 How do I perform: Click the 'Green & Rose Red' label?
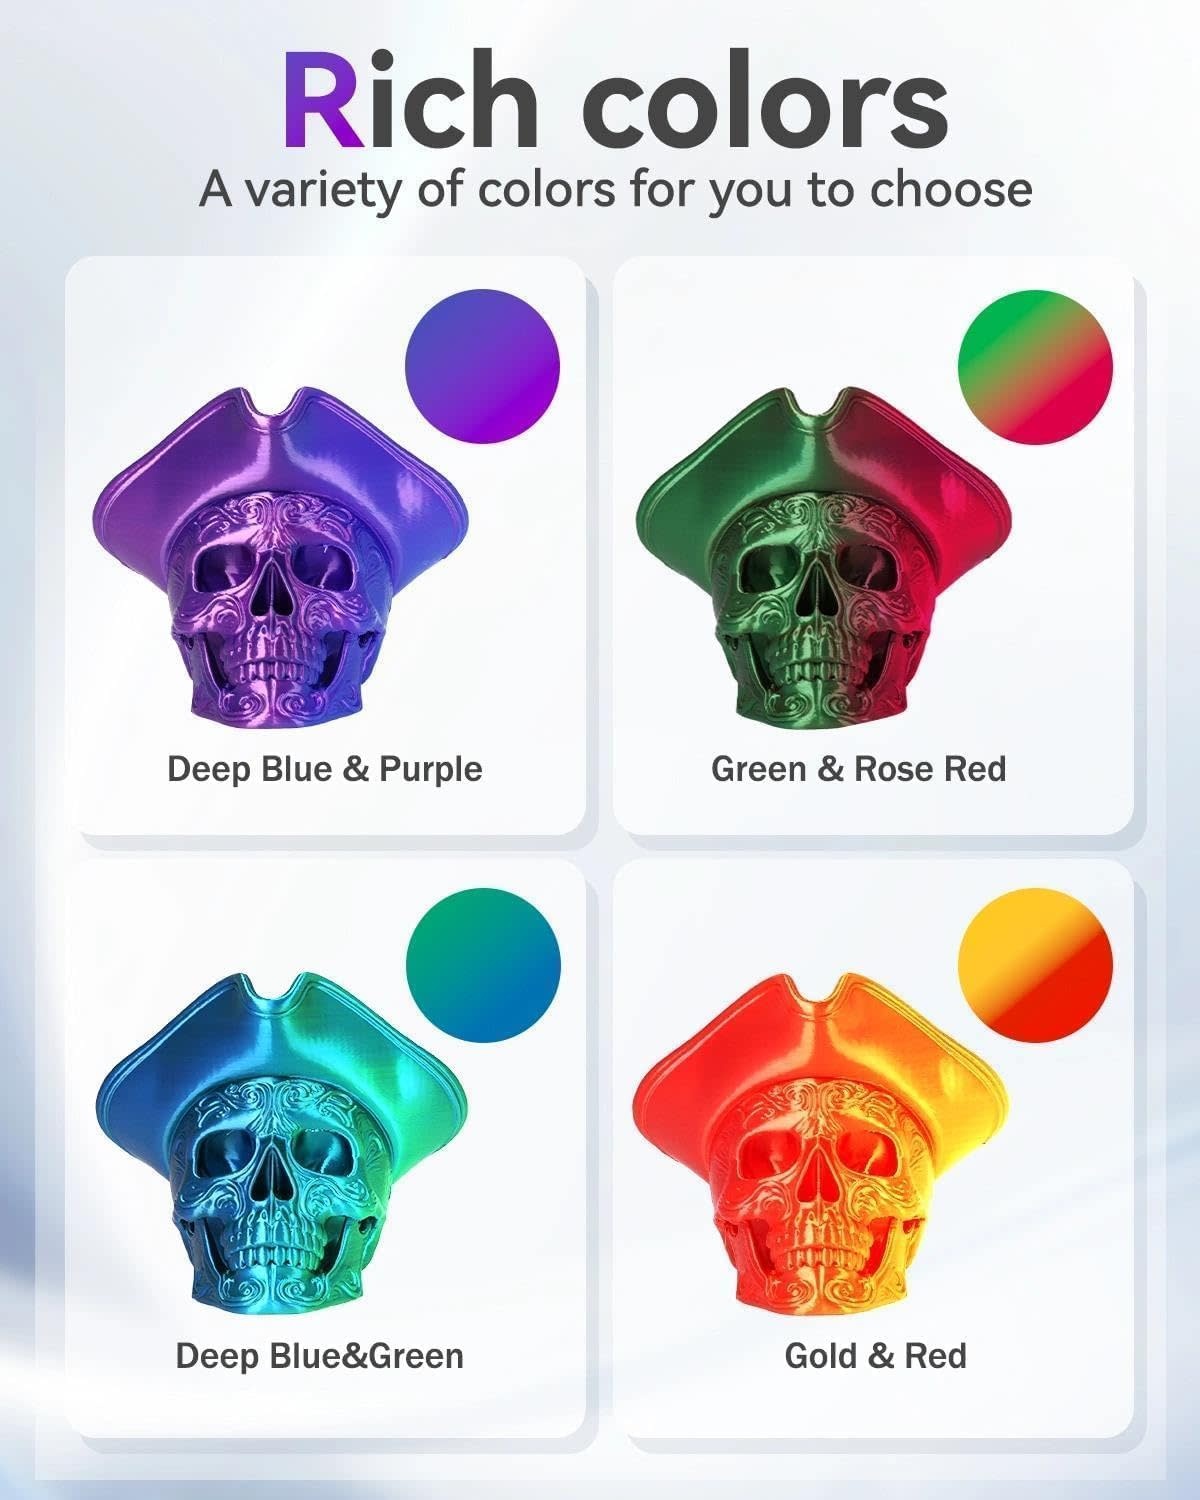pos(859,769)
